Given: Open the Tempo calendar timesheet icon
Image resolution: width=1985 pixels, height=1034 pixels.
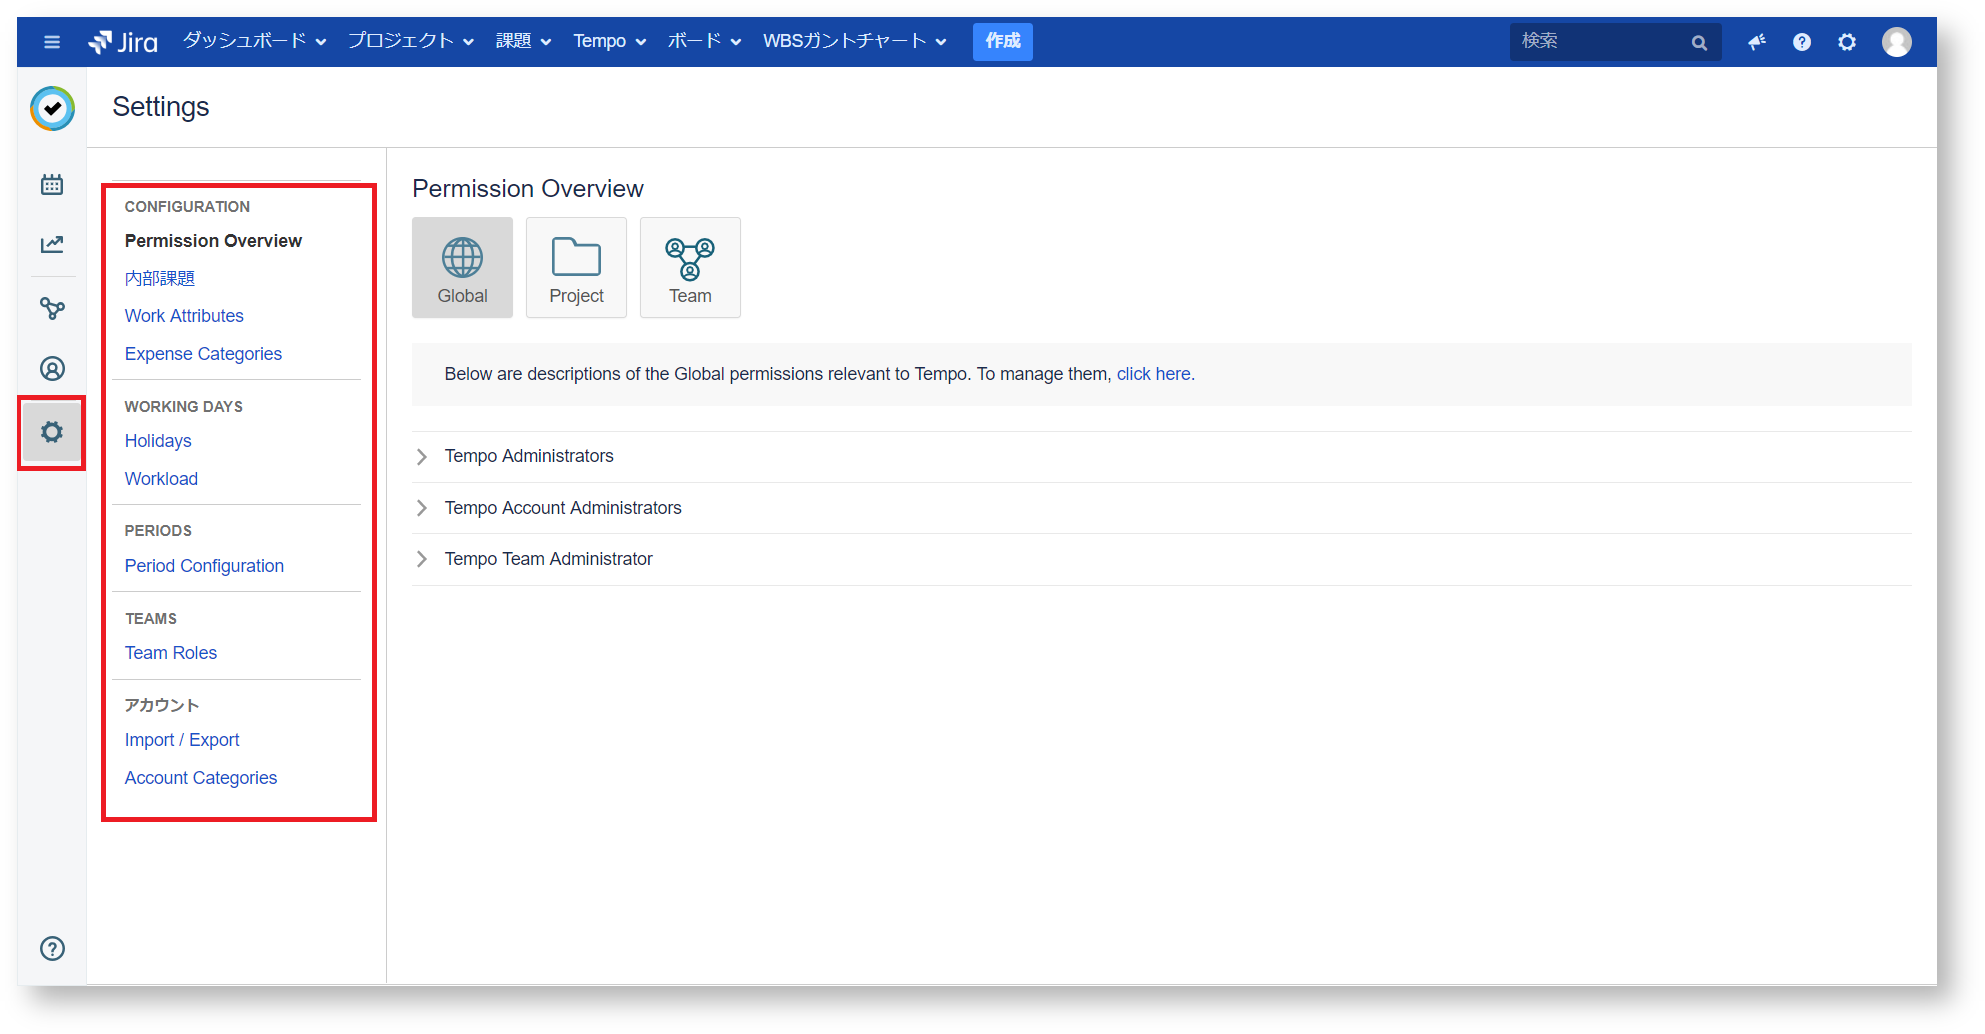Looking at the screenshot, I should [x=52, y=184].
